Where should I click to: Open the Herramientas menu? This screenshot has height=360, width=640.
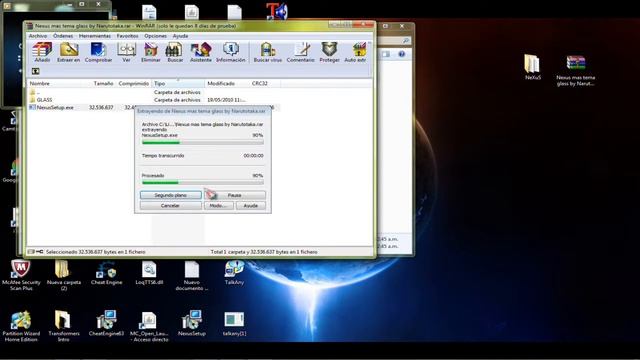tap(95, 36)
